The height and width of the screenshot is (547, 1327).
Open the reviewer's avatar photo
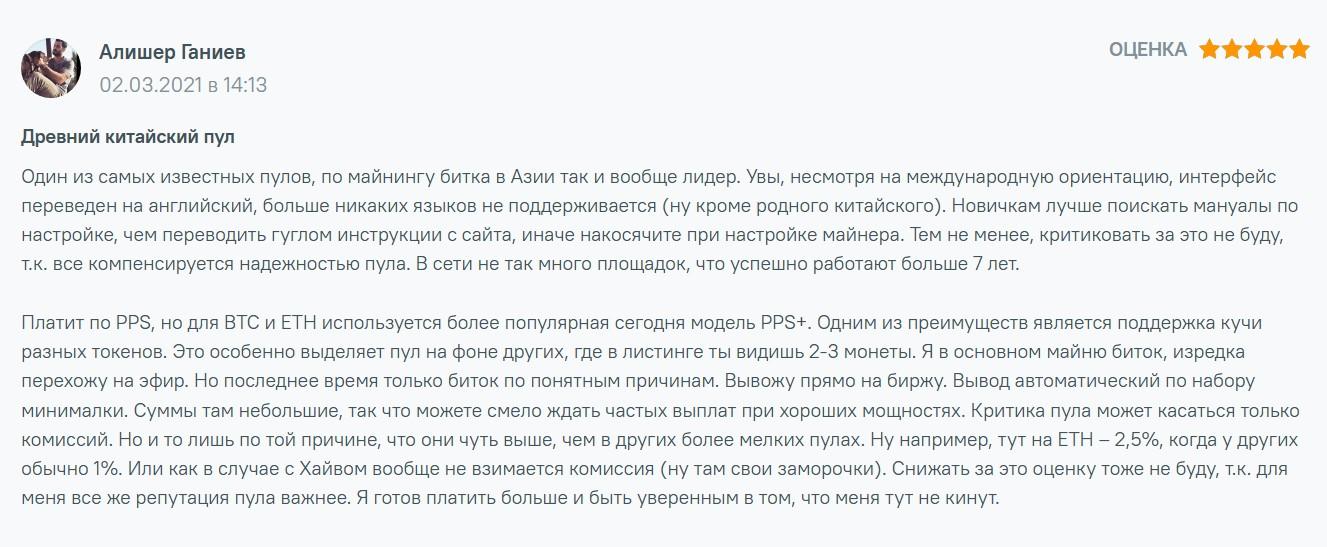click(51, 68)
